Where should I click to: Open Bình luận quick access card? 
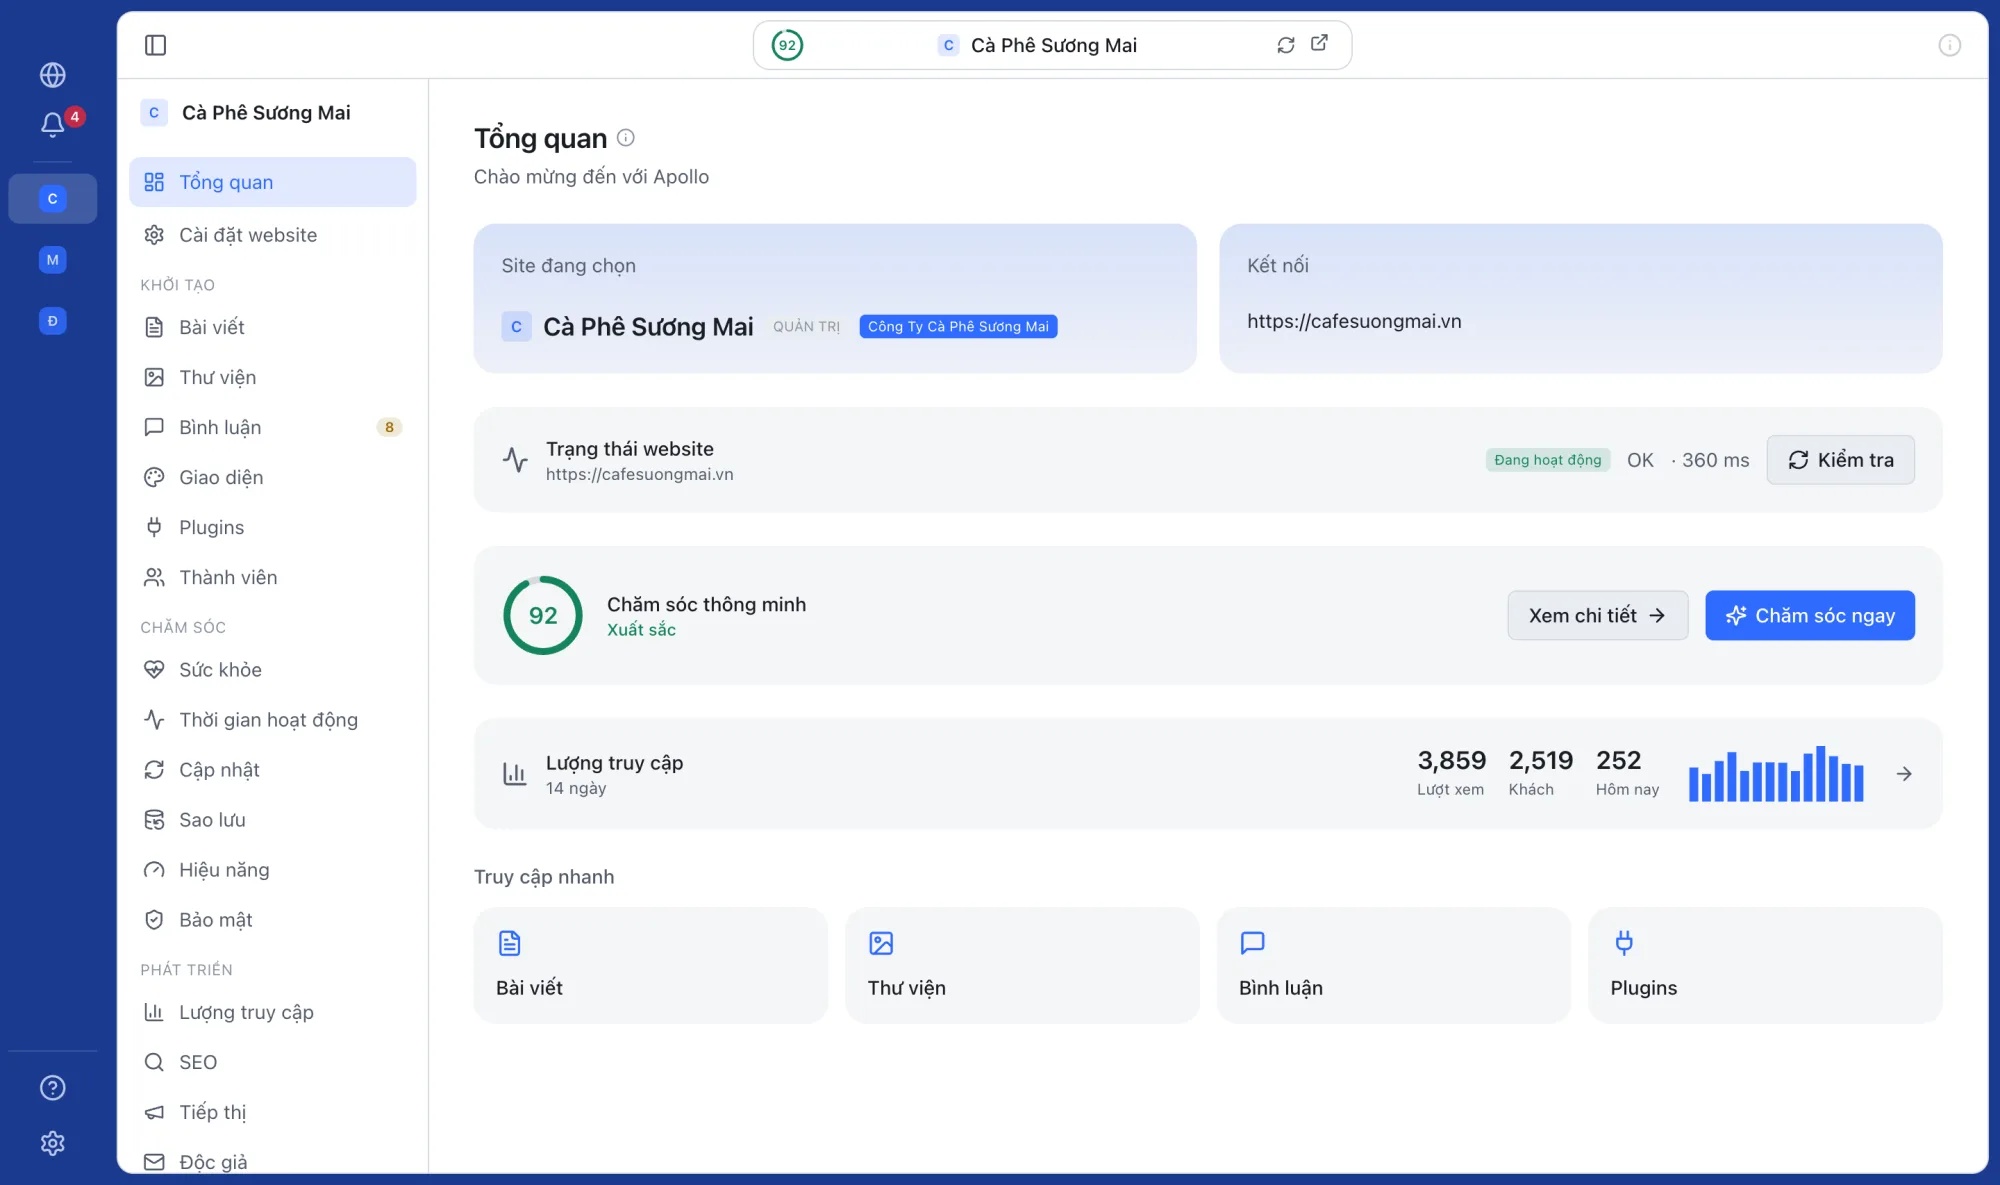1394,965
